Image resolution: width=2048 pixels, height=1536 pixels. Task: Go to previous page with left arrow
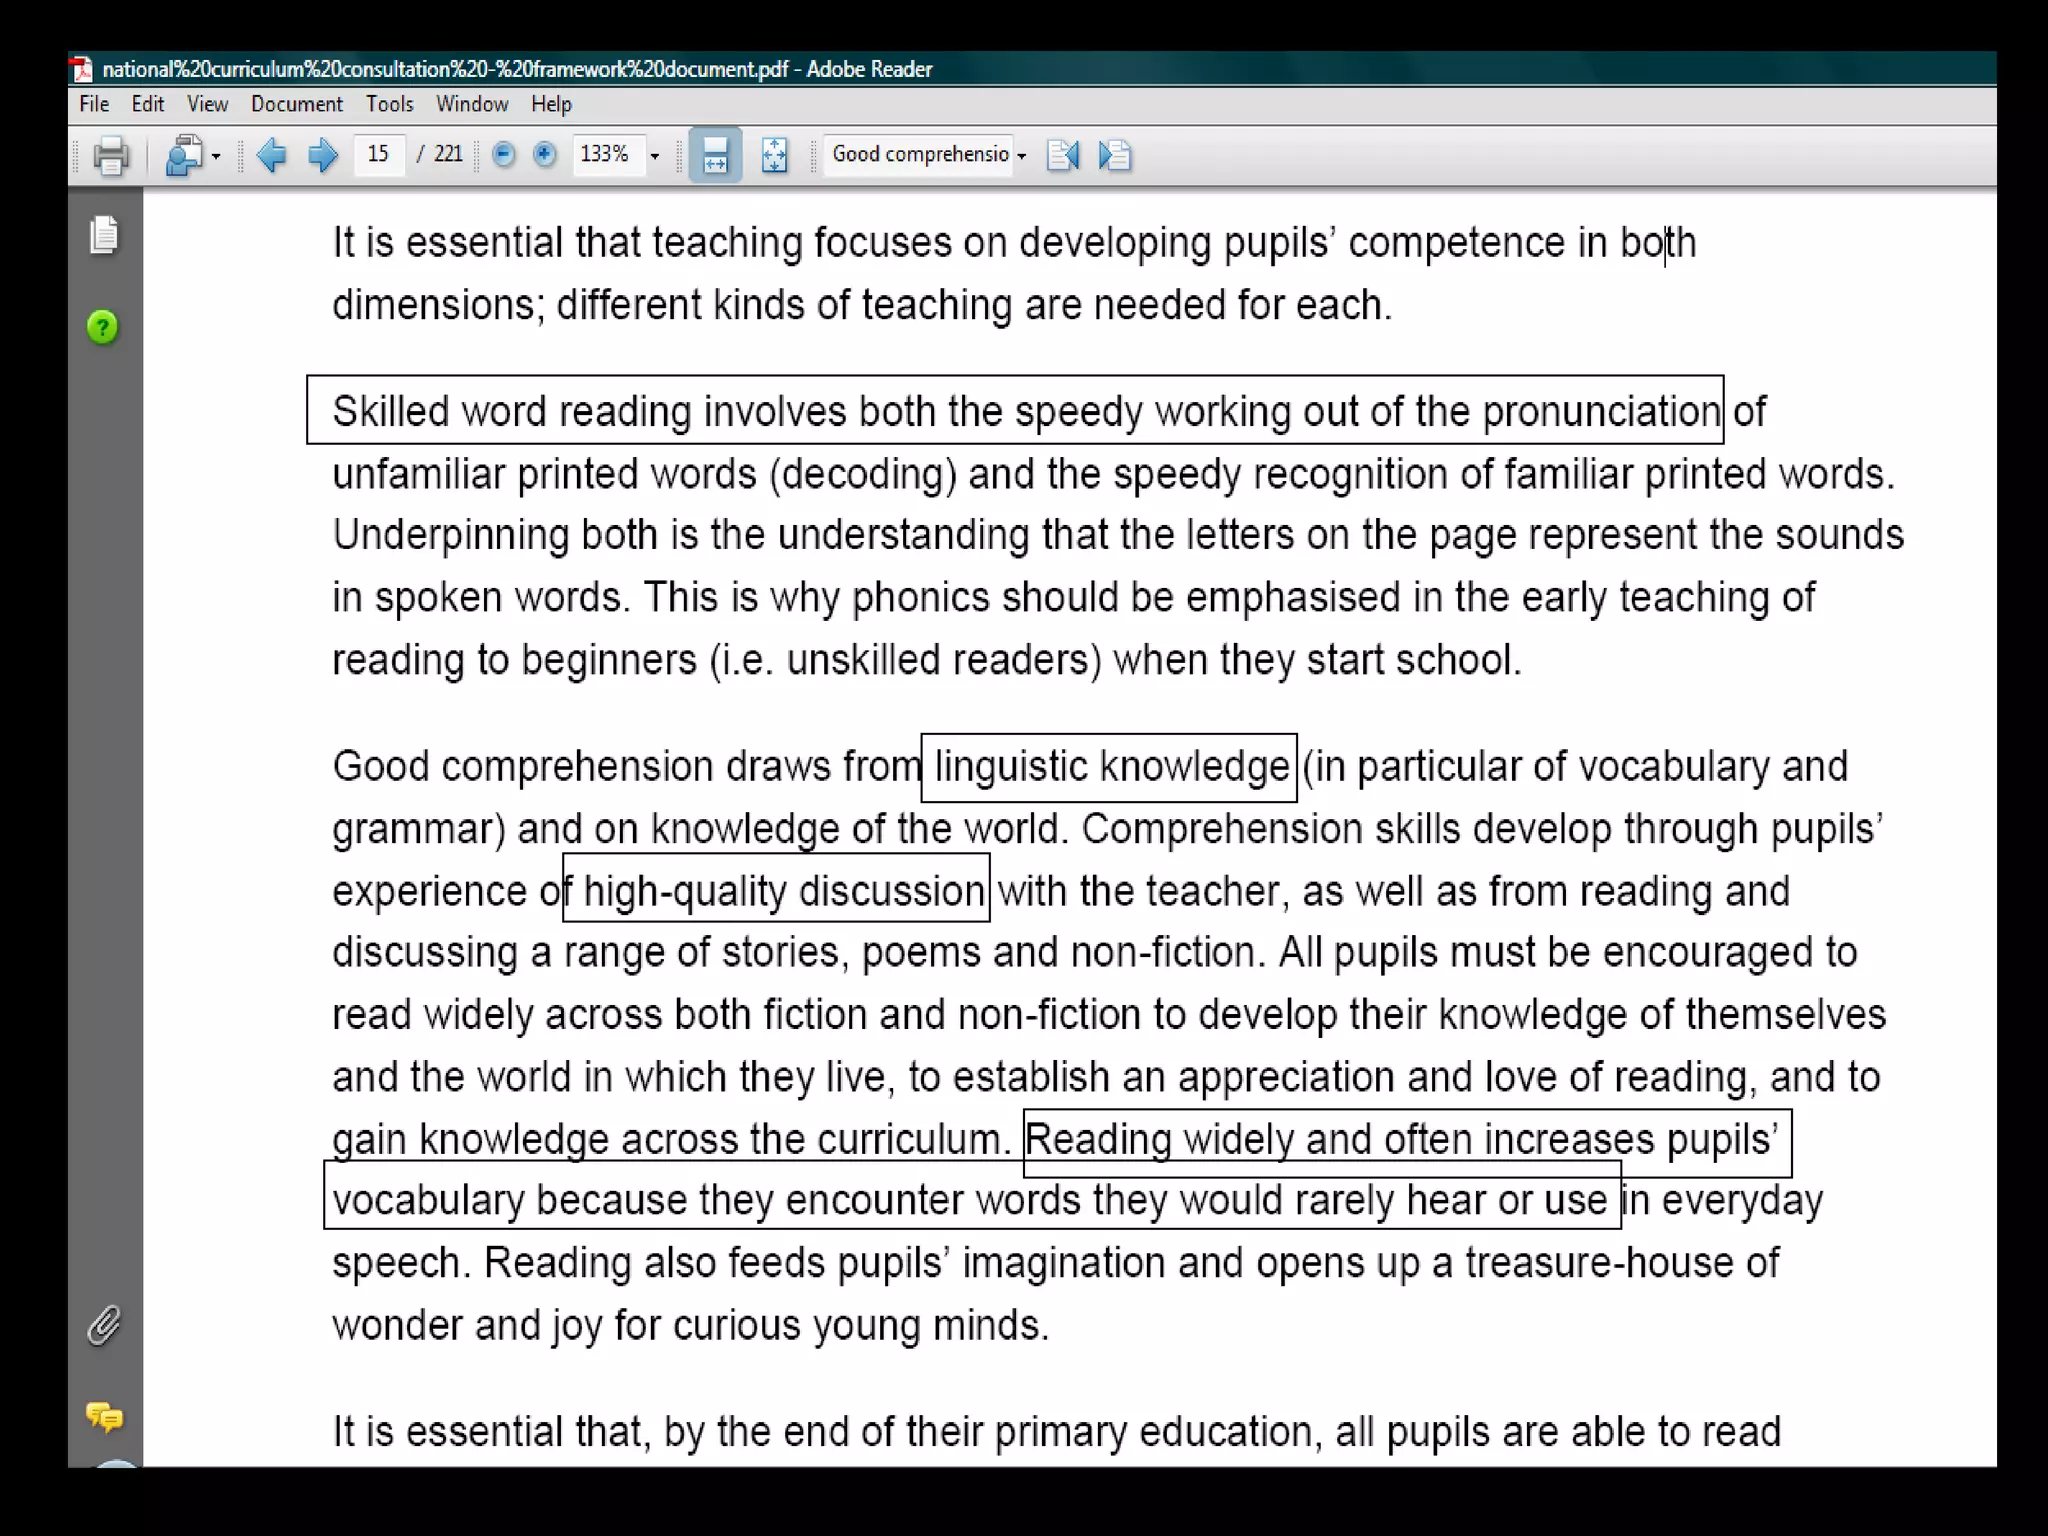point(271,155)
